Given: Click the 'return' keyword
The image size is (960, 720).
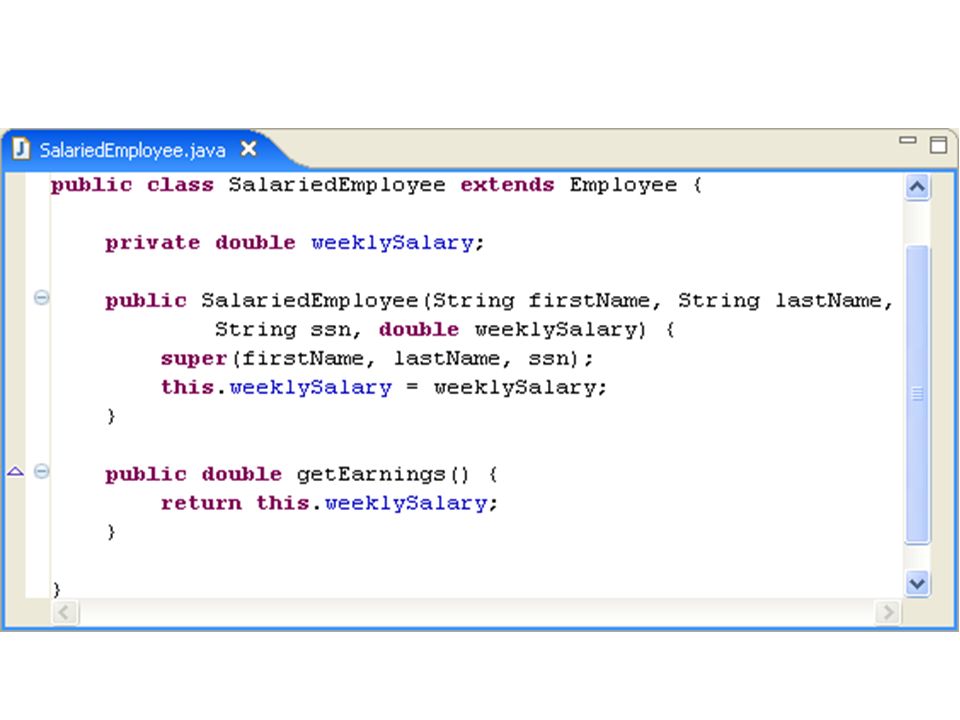Looking at the screenshot, I should pos(201,503).
